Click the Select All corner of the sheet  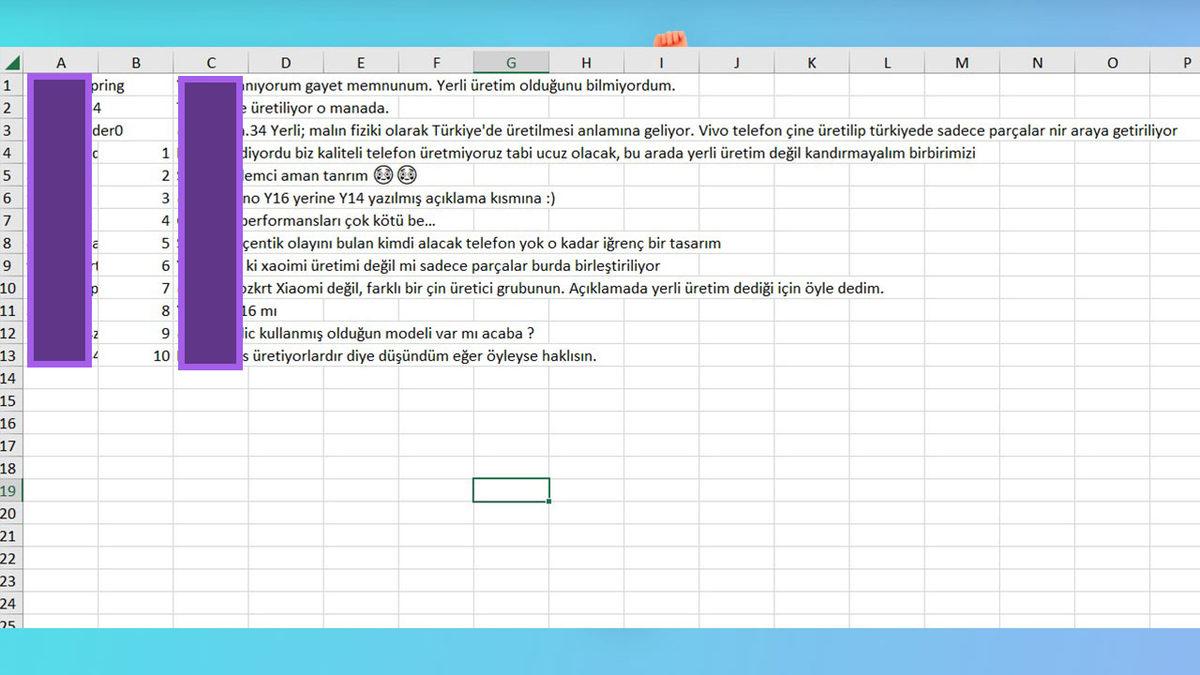coord(11,63)
